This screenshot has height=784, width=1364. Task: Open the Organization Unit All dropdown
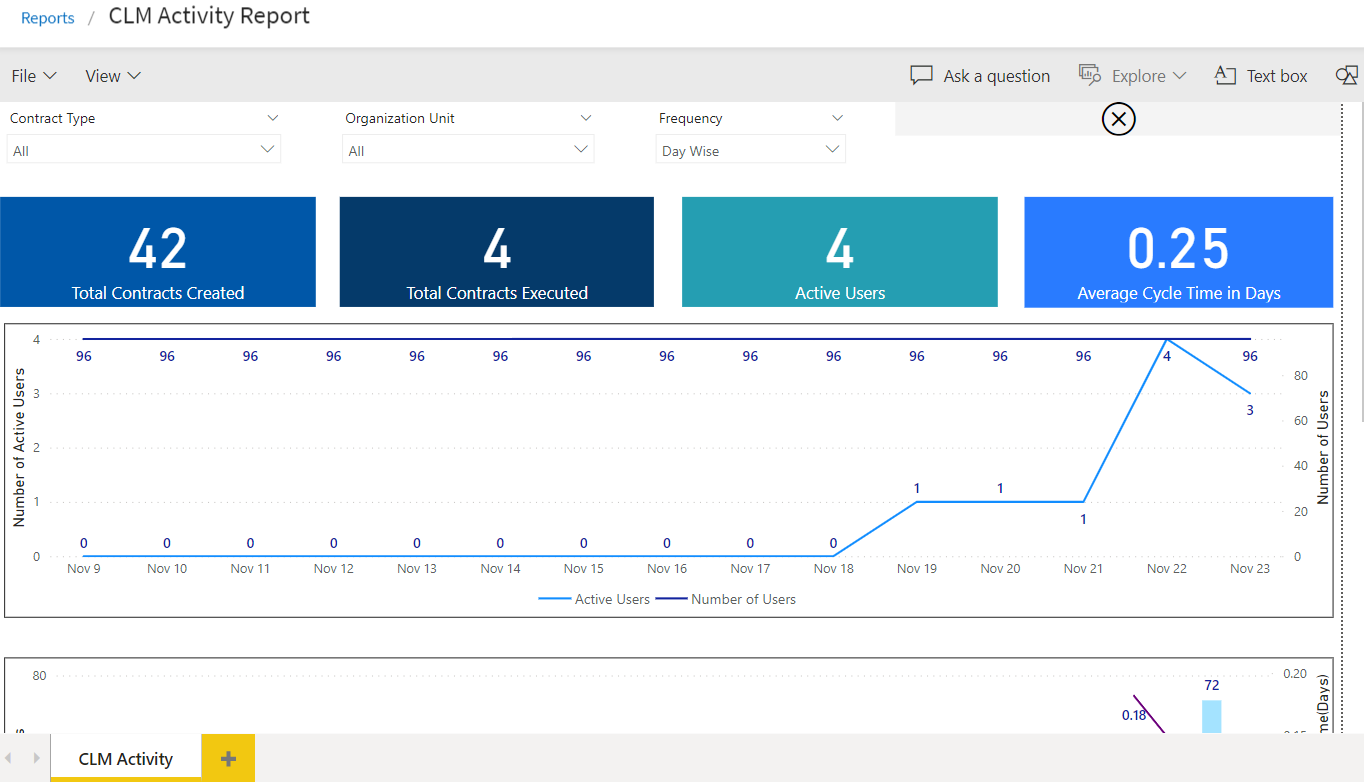[x=468, y=150]
